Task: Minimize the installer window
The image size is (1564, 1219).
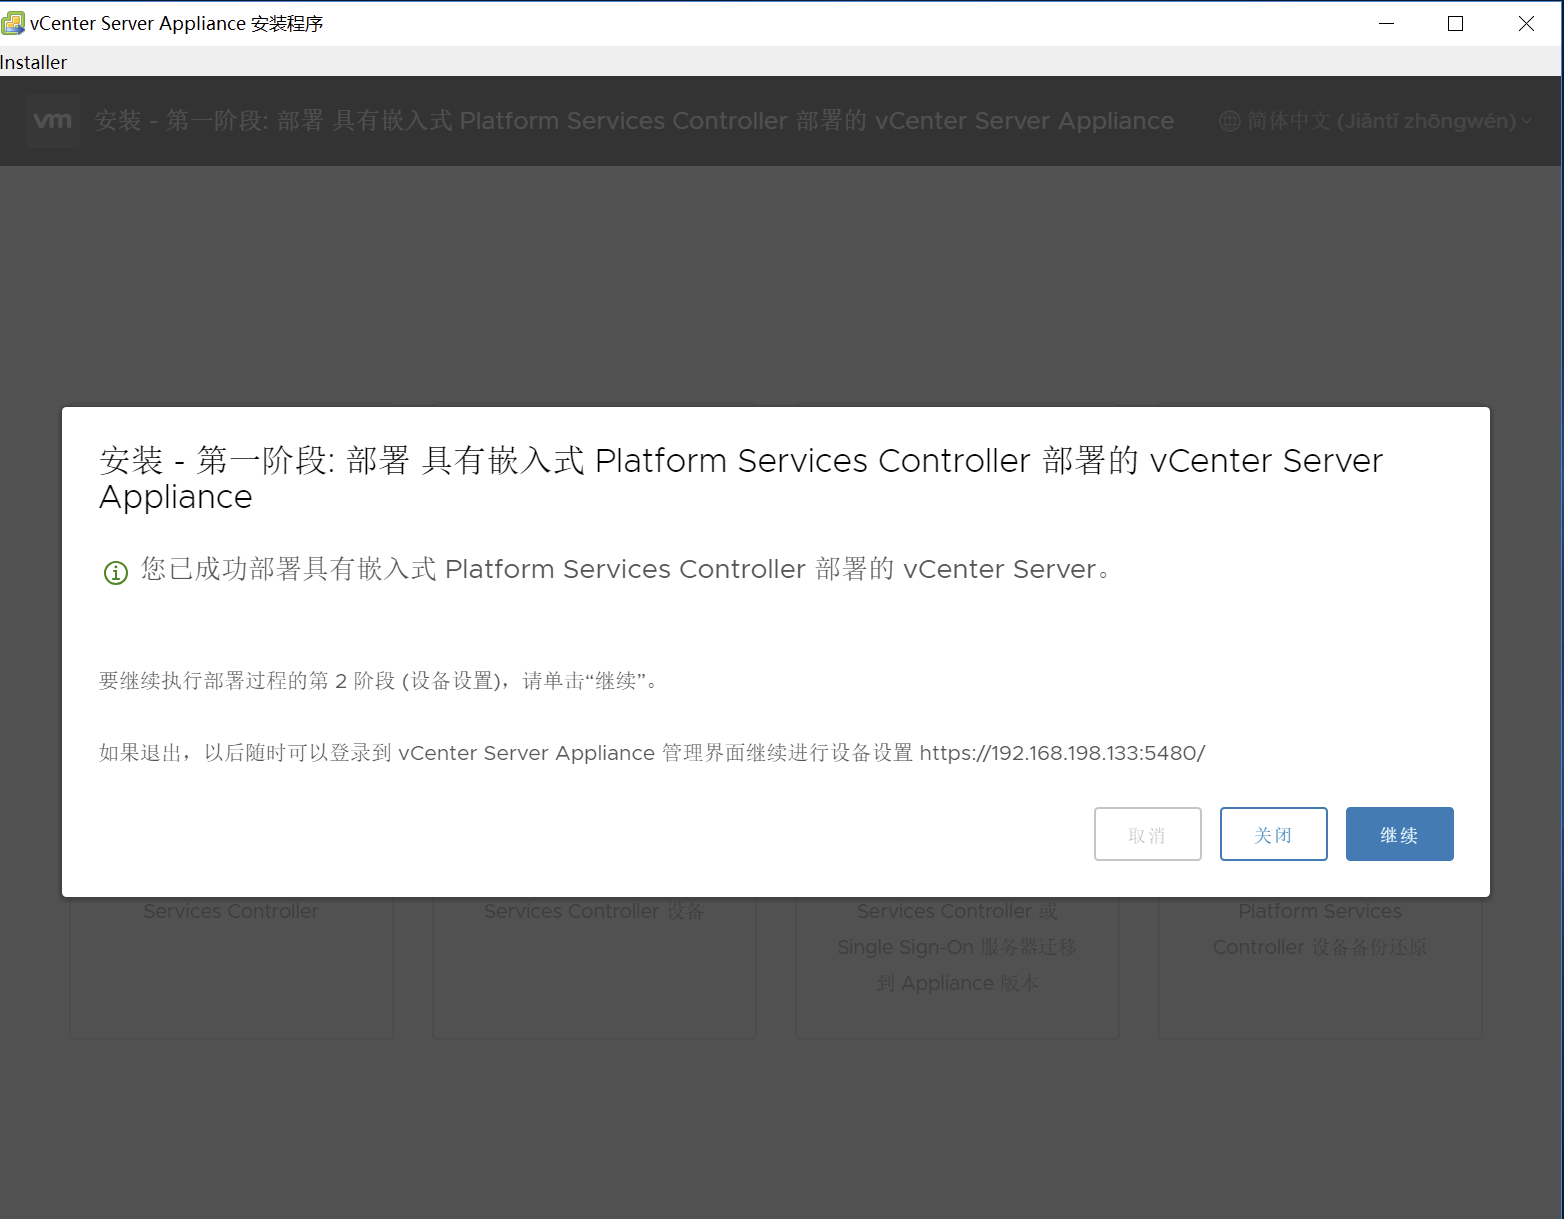Action: 1386,23
